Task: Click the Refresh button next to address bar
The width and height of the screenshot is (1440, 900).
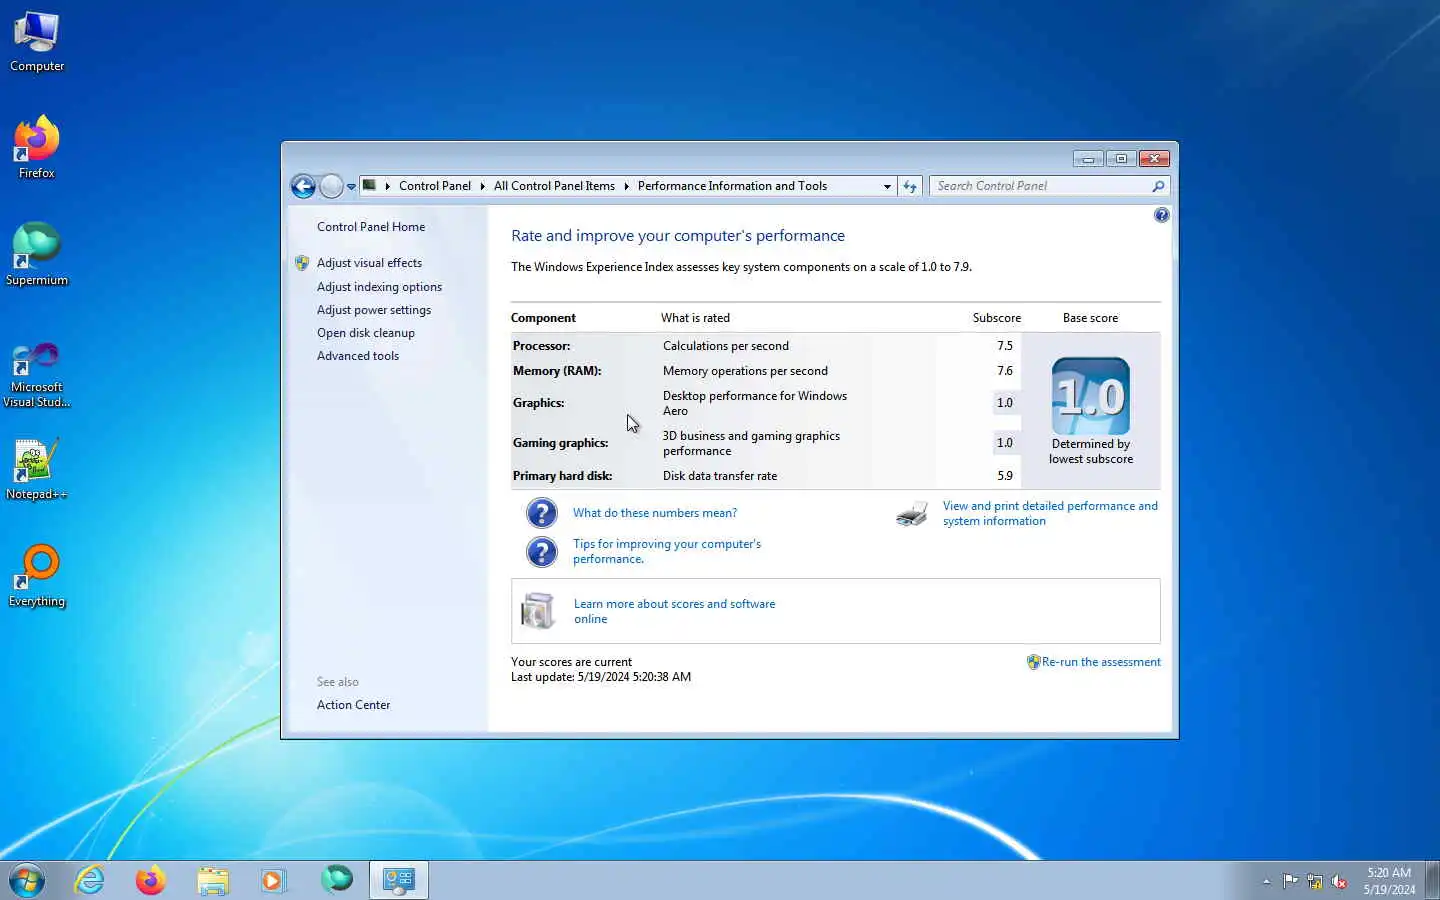Action: (909, 186)
